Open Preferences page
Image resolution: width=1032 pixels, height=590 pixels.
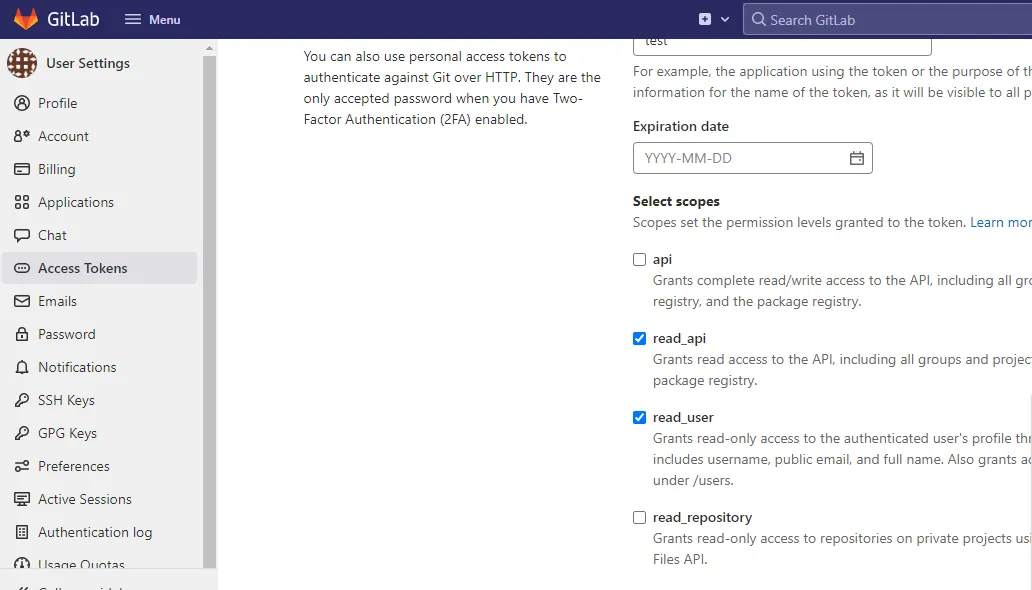pos(100,466)
